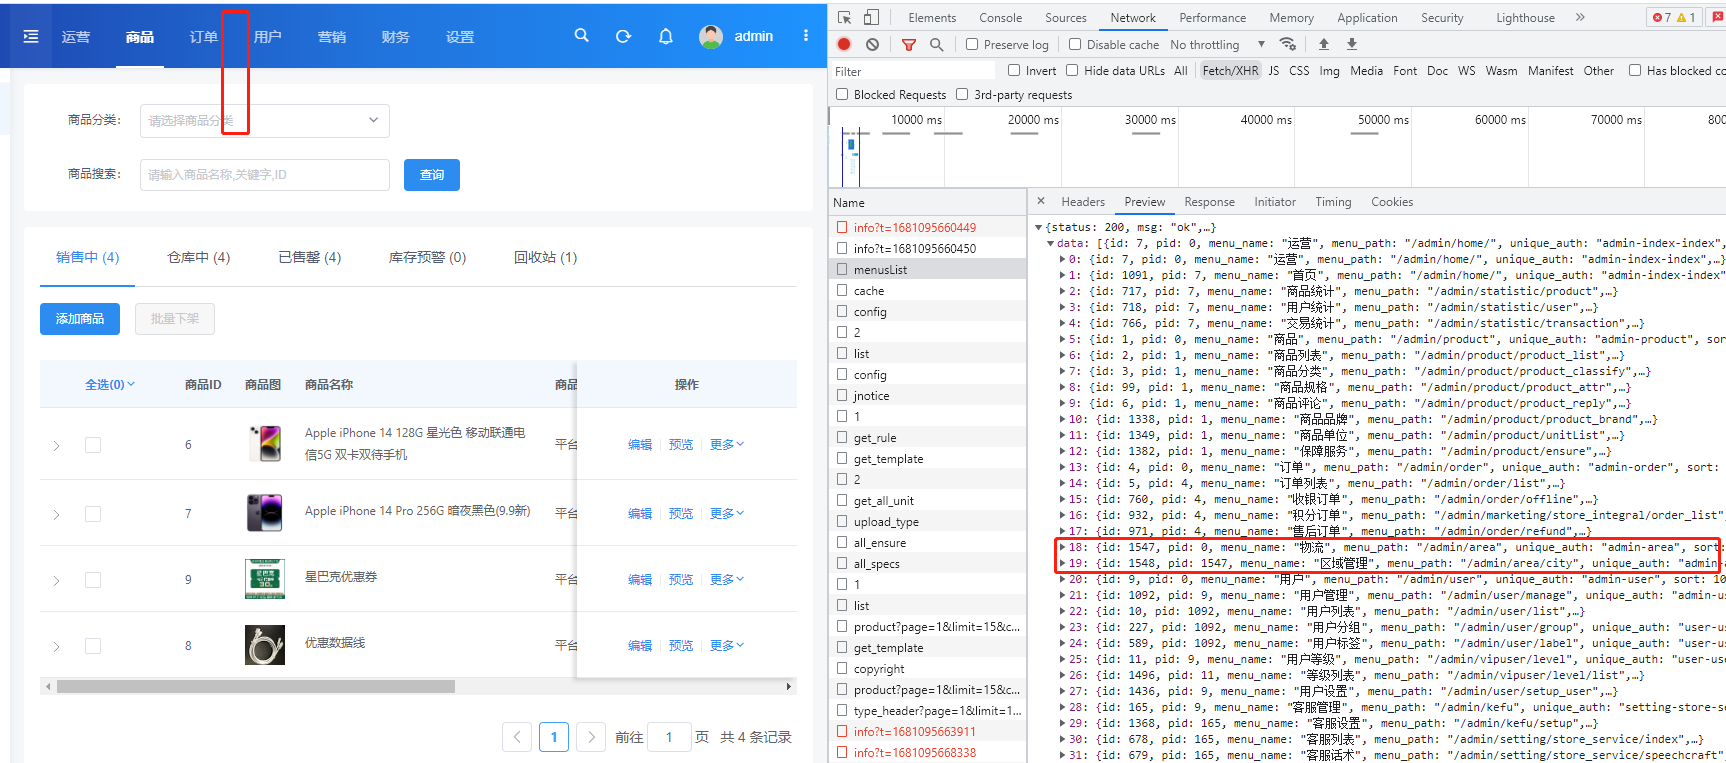Click the 优惠数据线 product image
Viewport: 1726px width, 763px height.
(x=265, y=645)
